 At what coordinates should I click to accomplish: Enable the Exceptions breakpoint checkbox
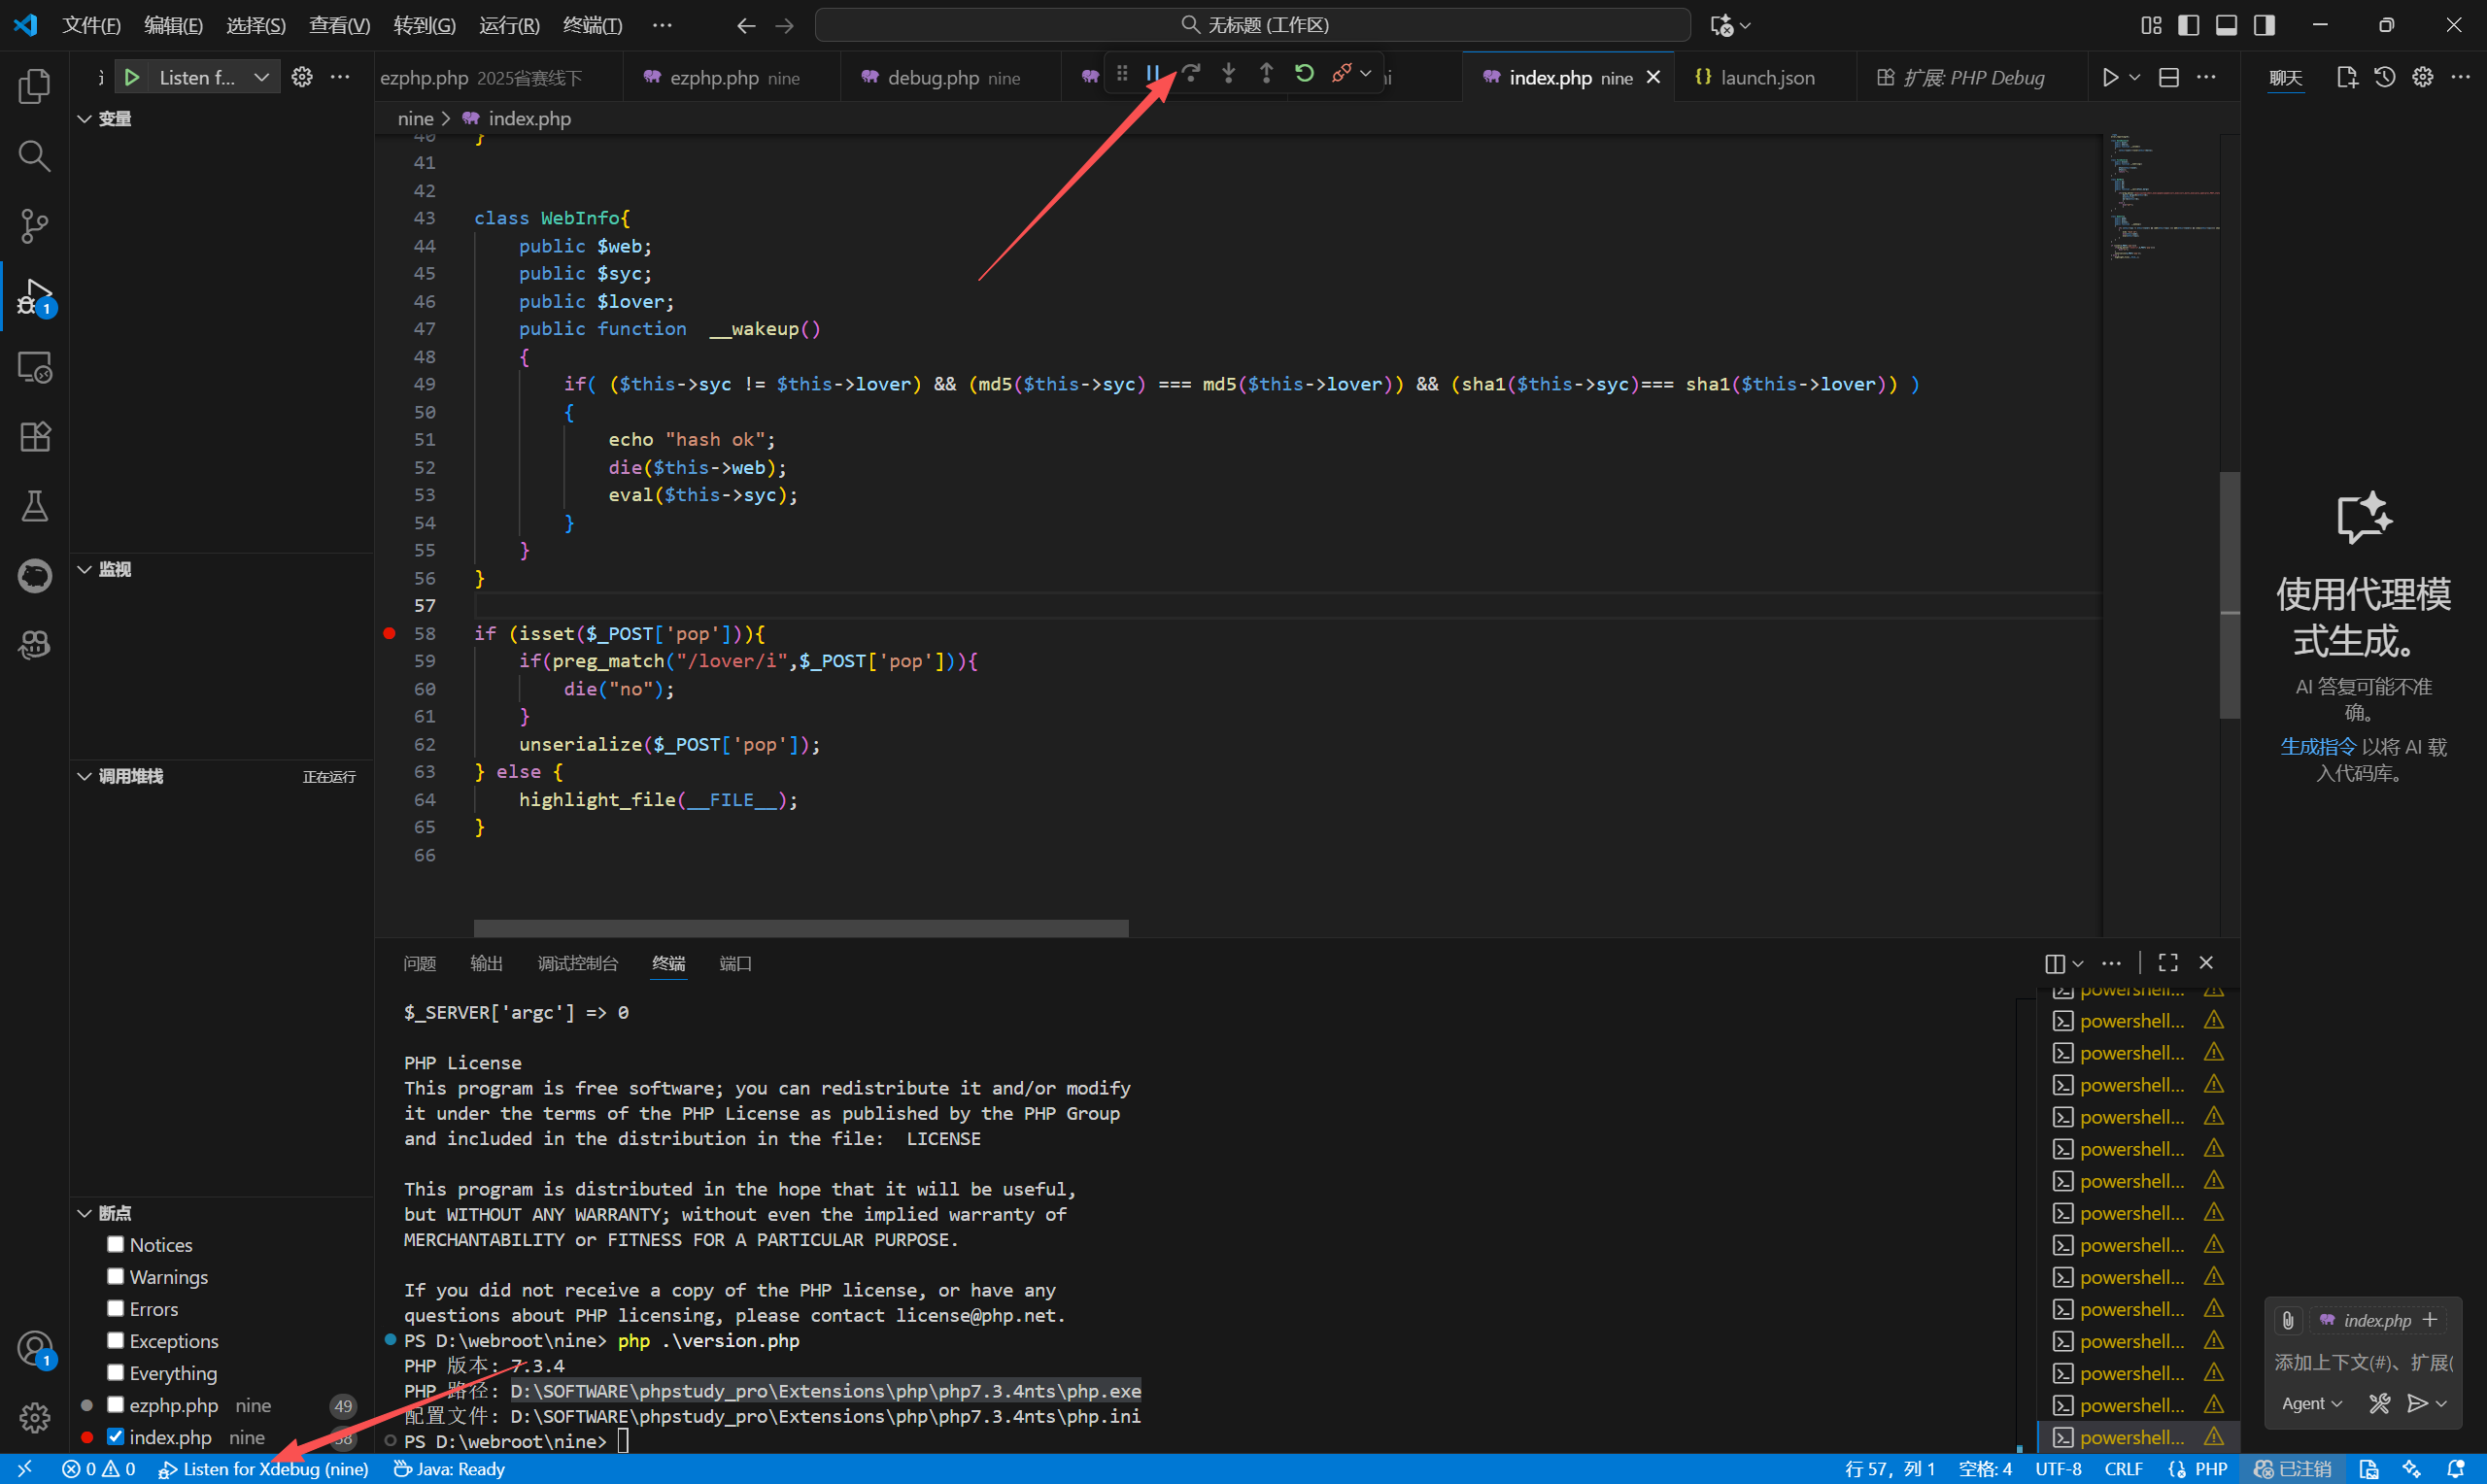(x=116, y=1340)
